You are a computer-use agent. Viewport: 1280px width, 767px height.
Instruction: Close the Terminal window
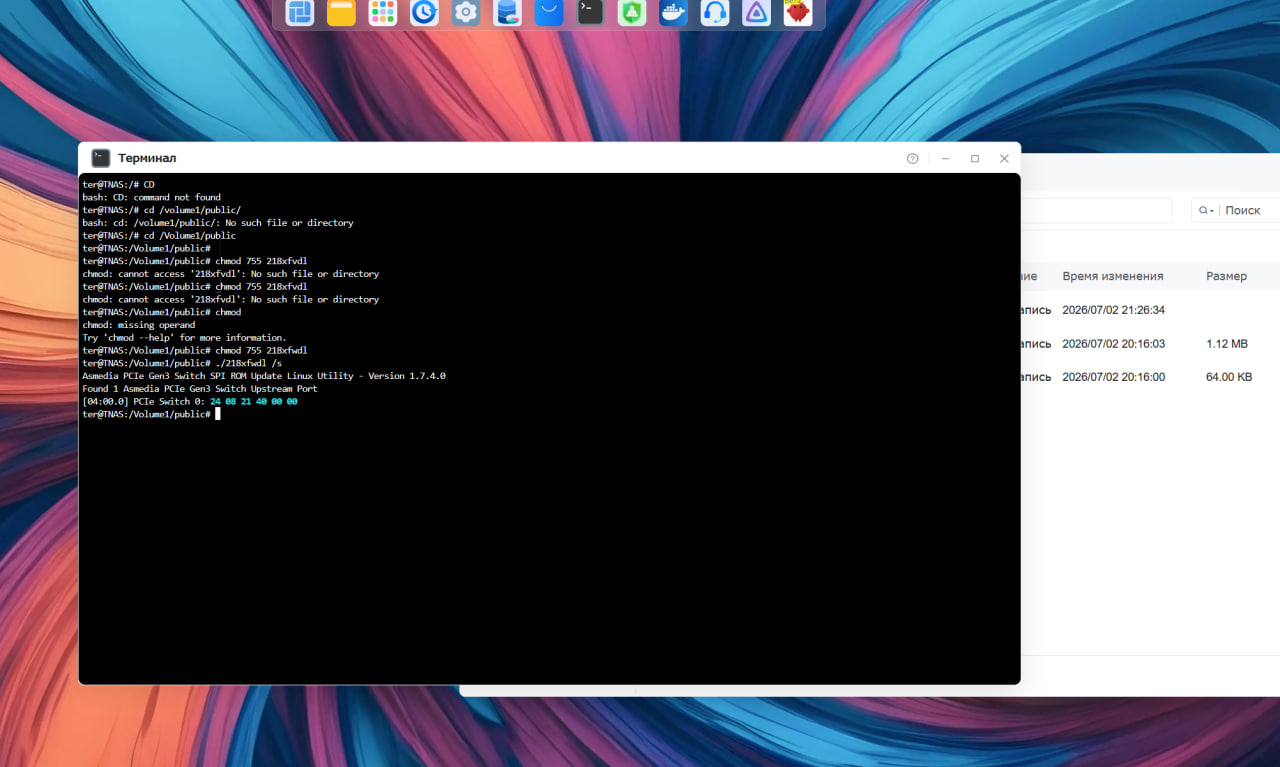click(1004, 158)
